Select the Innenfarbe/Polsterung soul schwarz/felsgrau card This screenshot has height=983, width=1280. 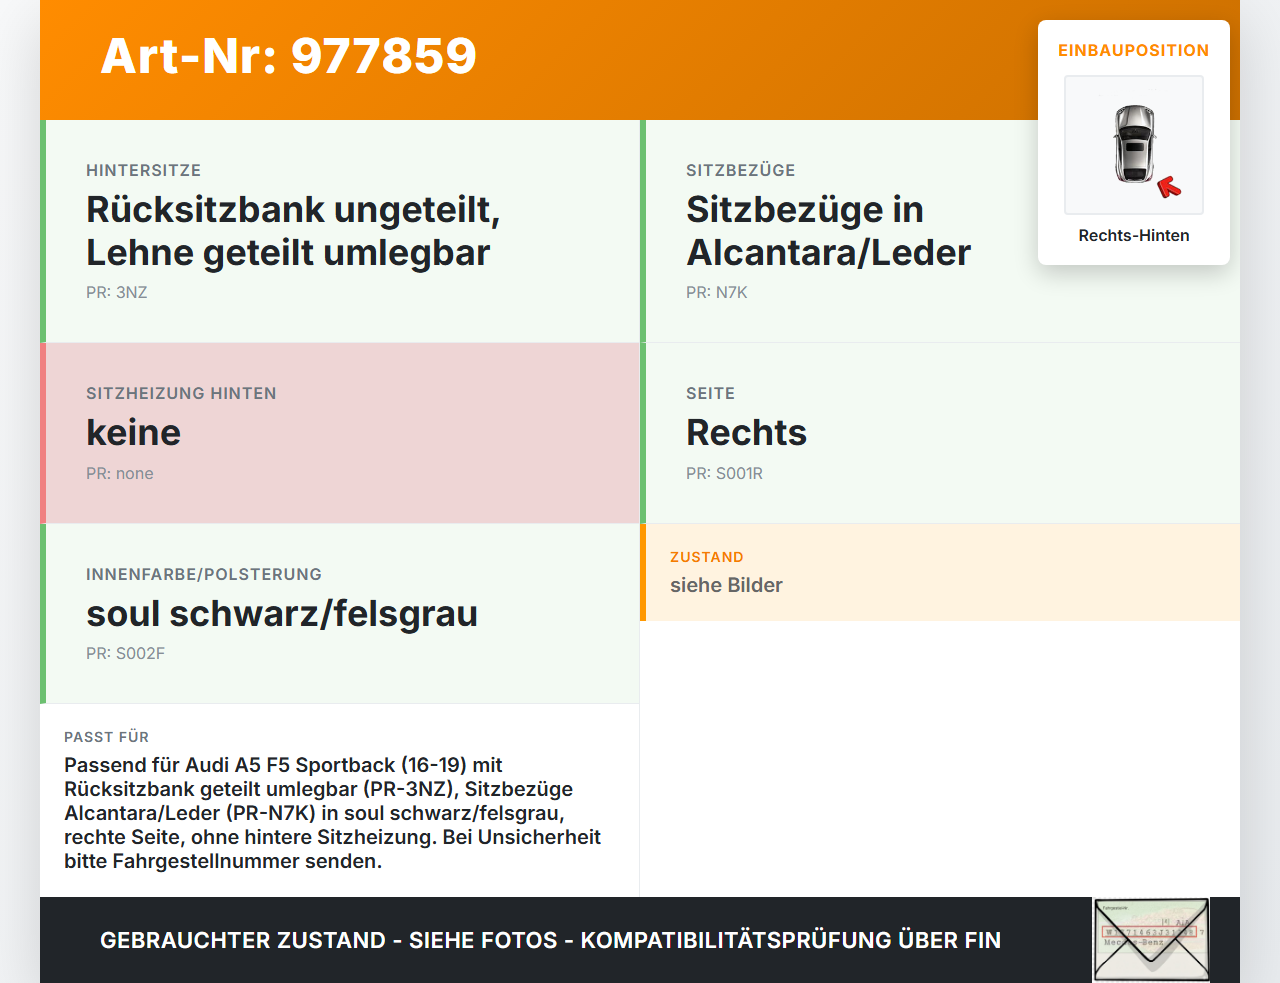[340, 613]
